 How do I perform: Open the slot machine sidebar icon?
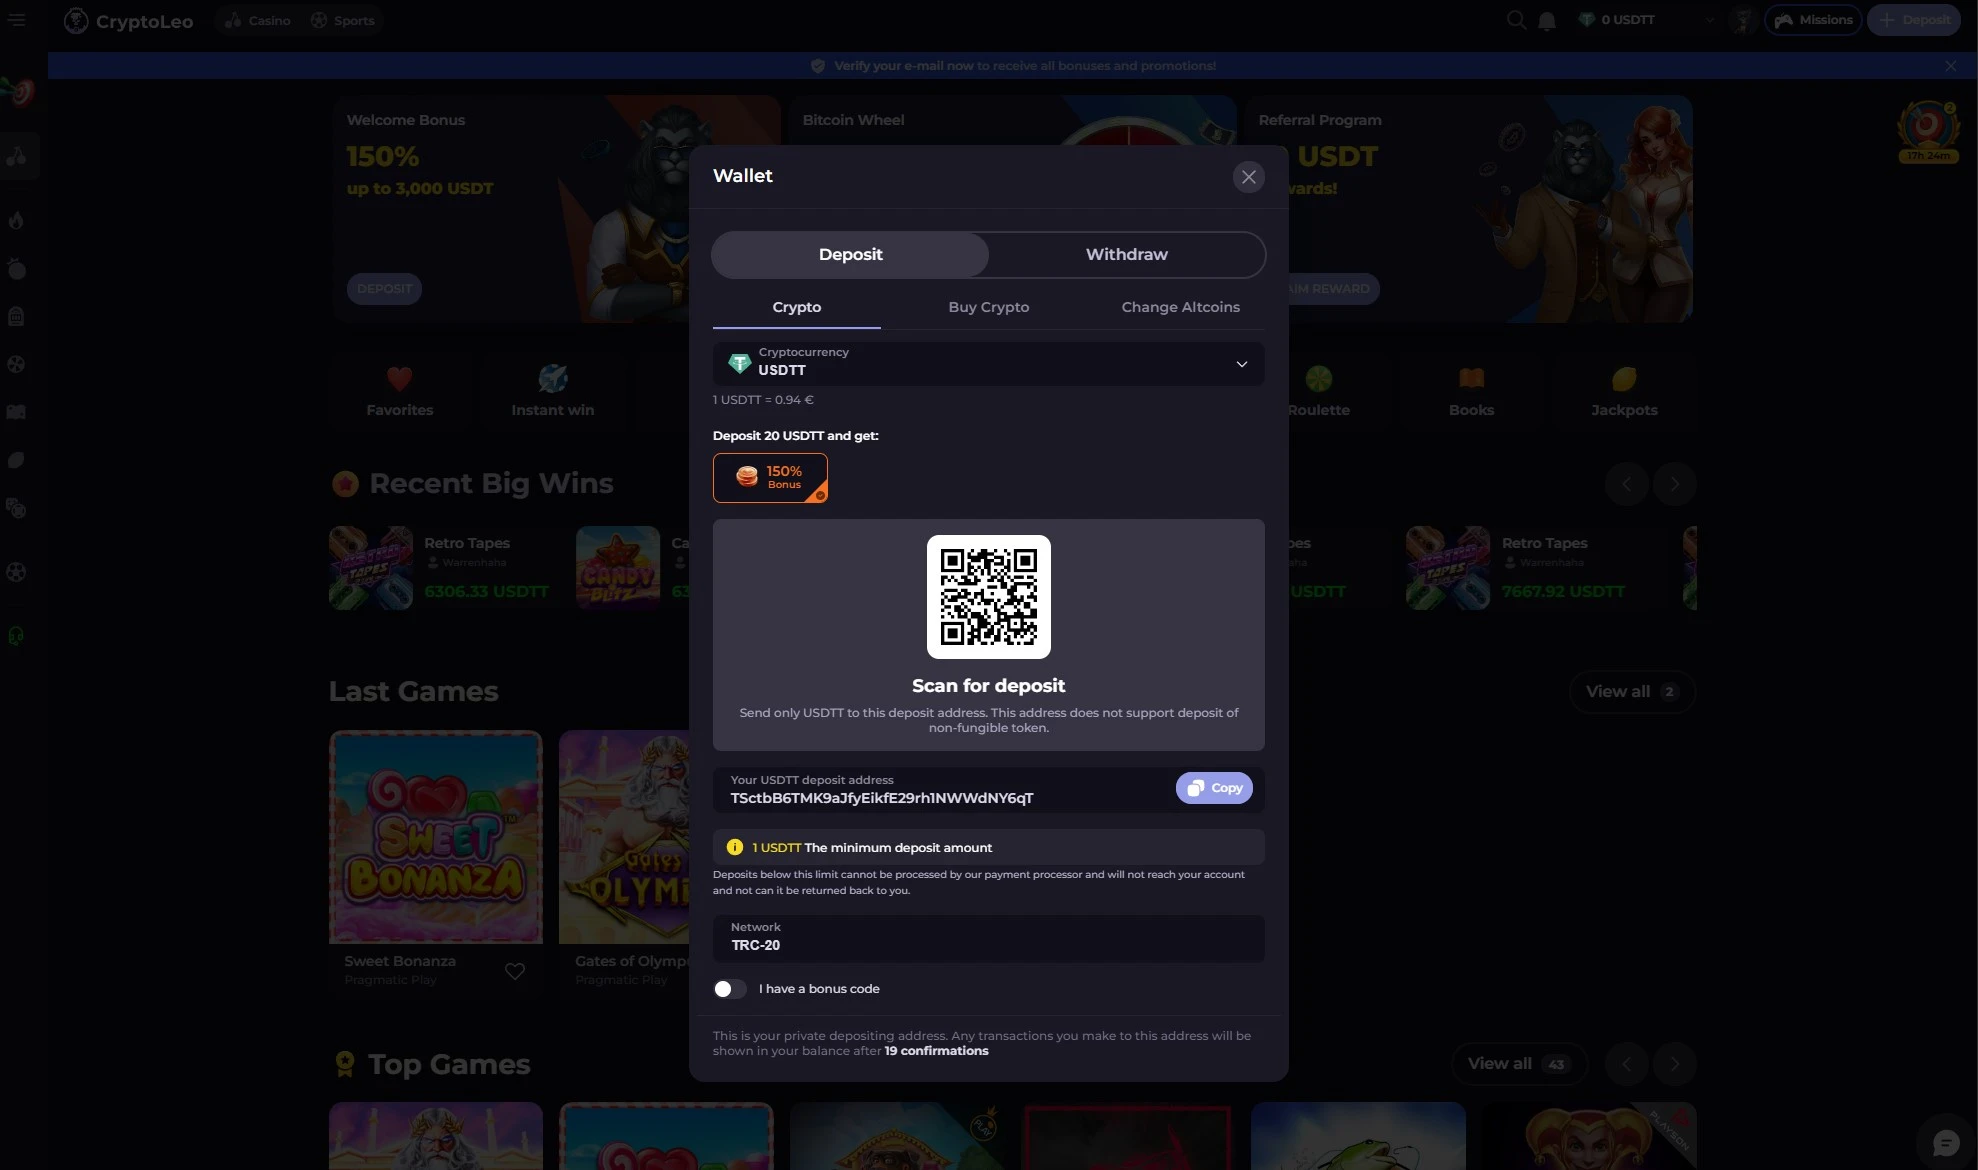(16, 317)
